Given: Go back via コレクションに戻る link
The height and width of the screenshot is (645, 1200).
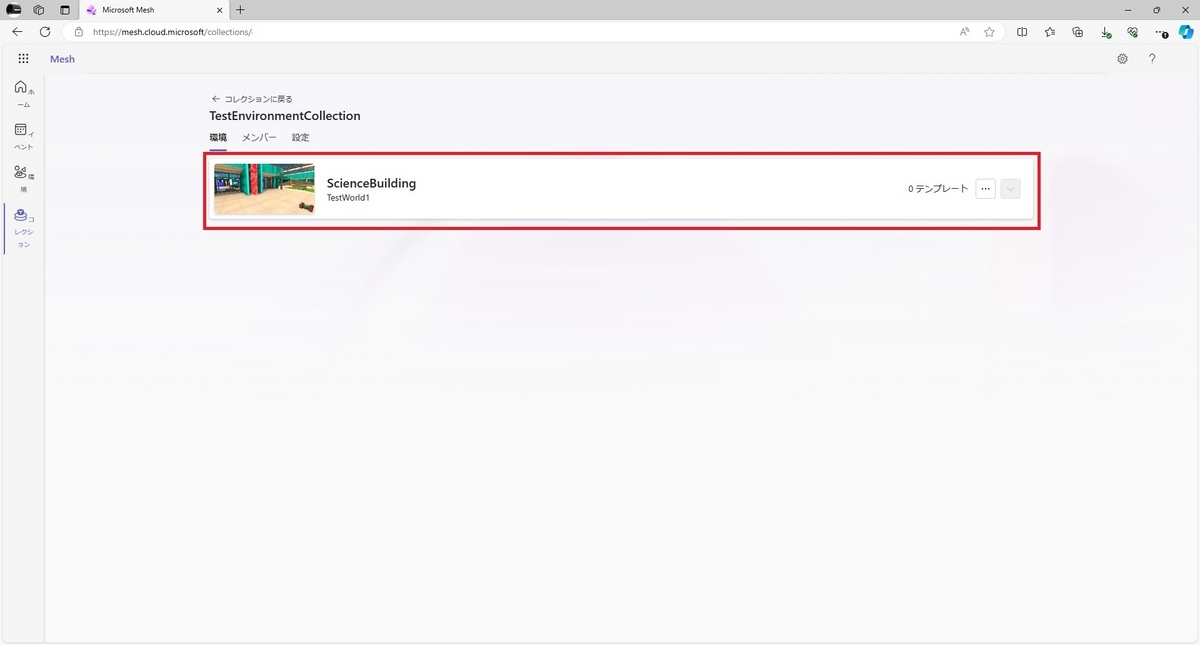Looking at the screenshot, I should [x=252, y=99].
